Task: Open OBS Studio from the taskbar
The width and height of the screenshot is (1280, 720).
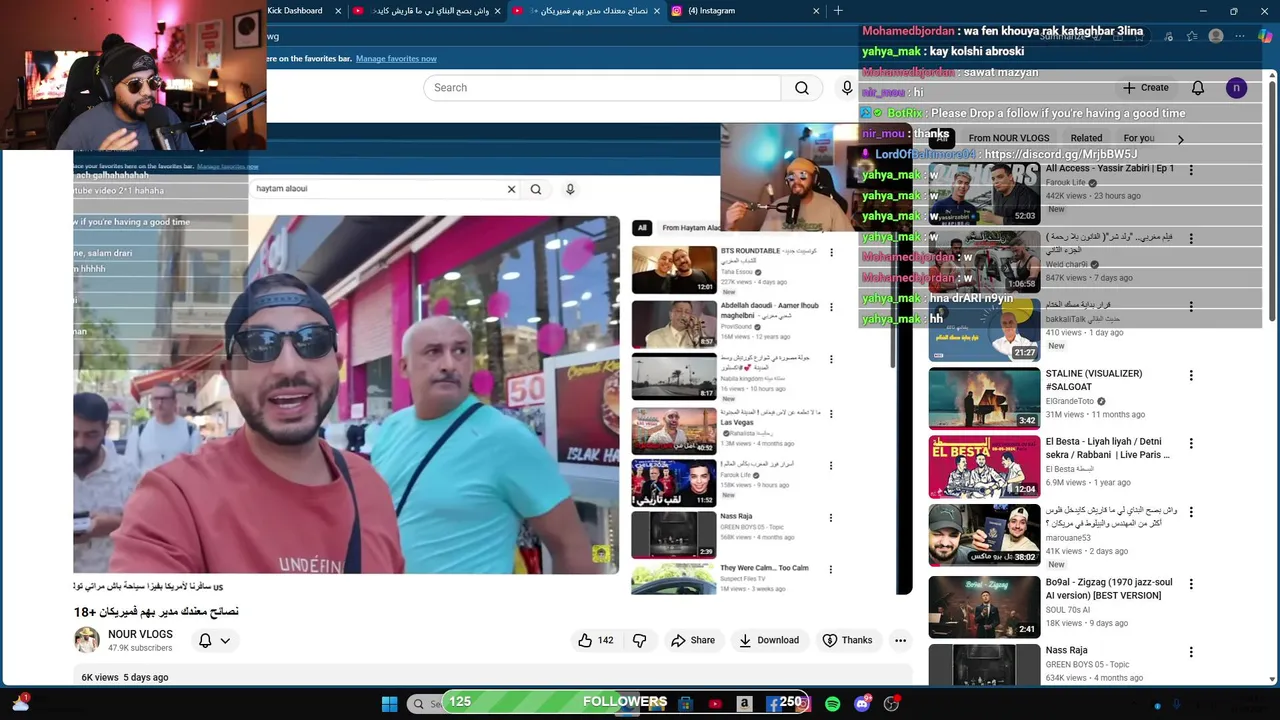Action: pyautogui.click(x=891, y=704)
